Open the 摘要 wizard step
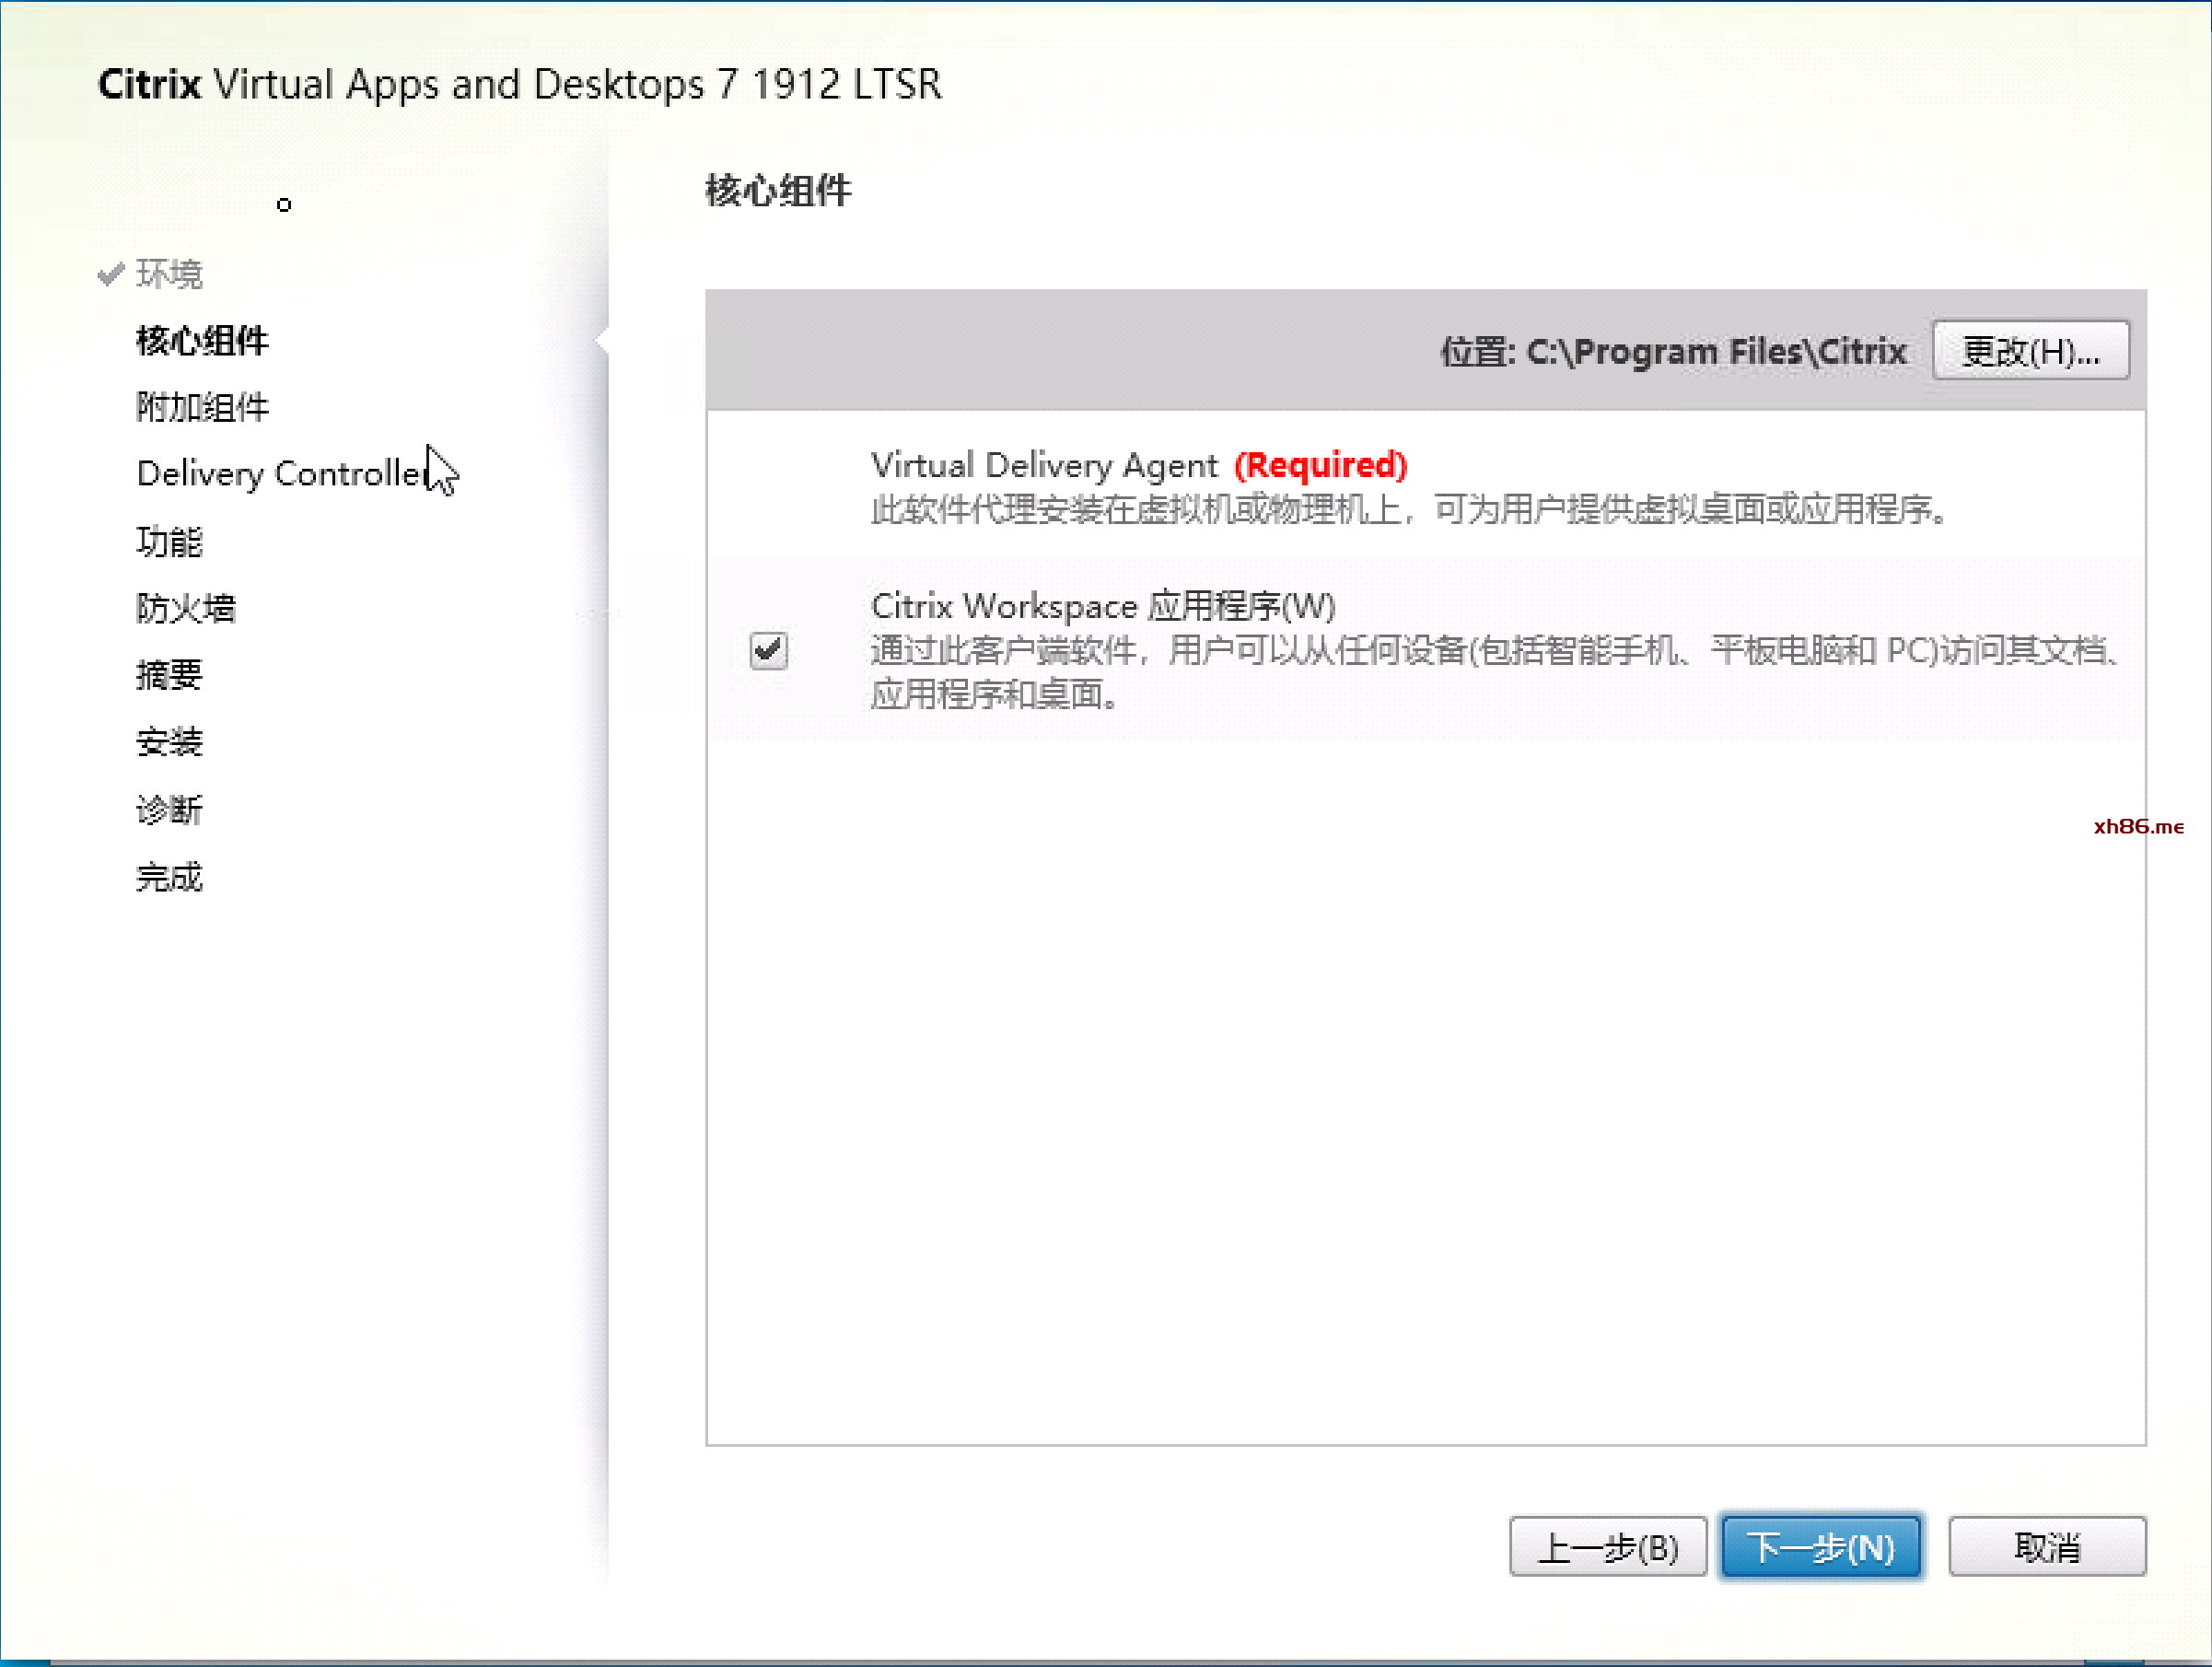 click(x=169, y=675)
